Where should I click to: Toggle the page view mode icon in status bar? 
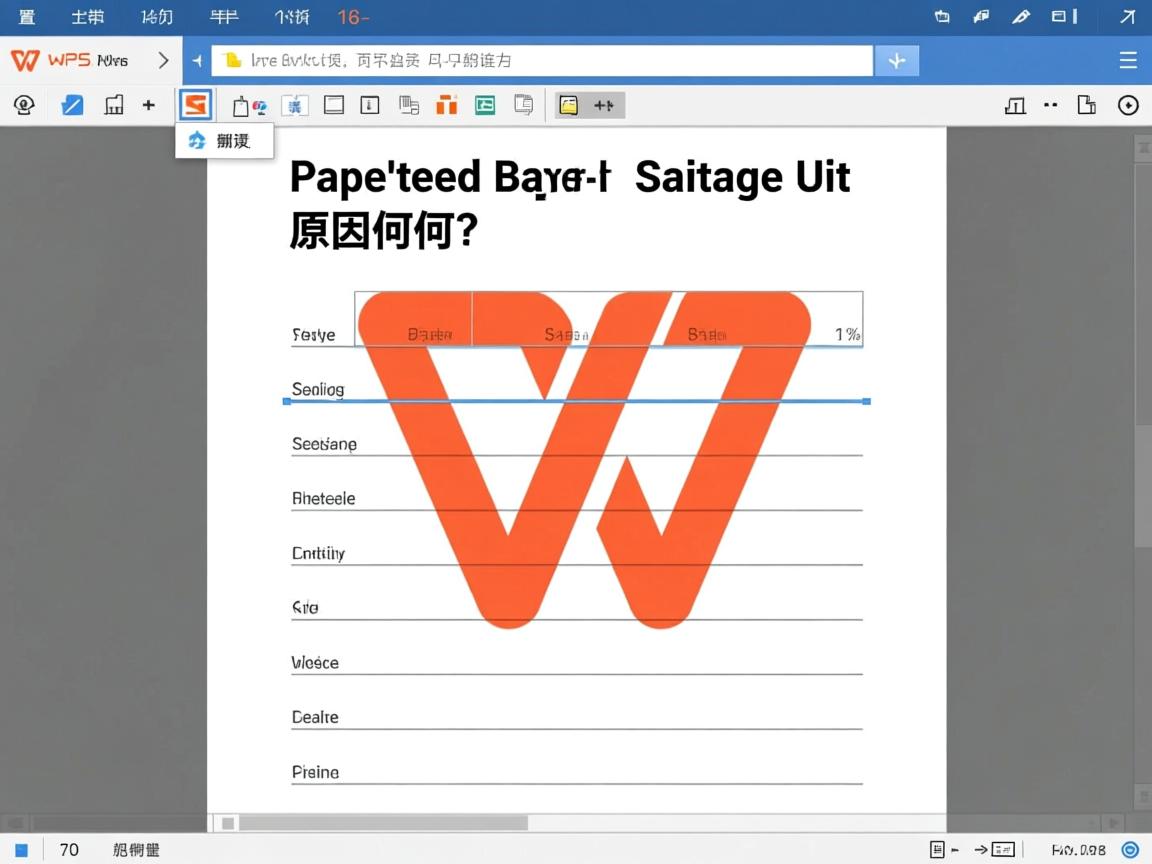[x=937, y=850]
